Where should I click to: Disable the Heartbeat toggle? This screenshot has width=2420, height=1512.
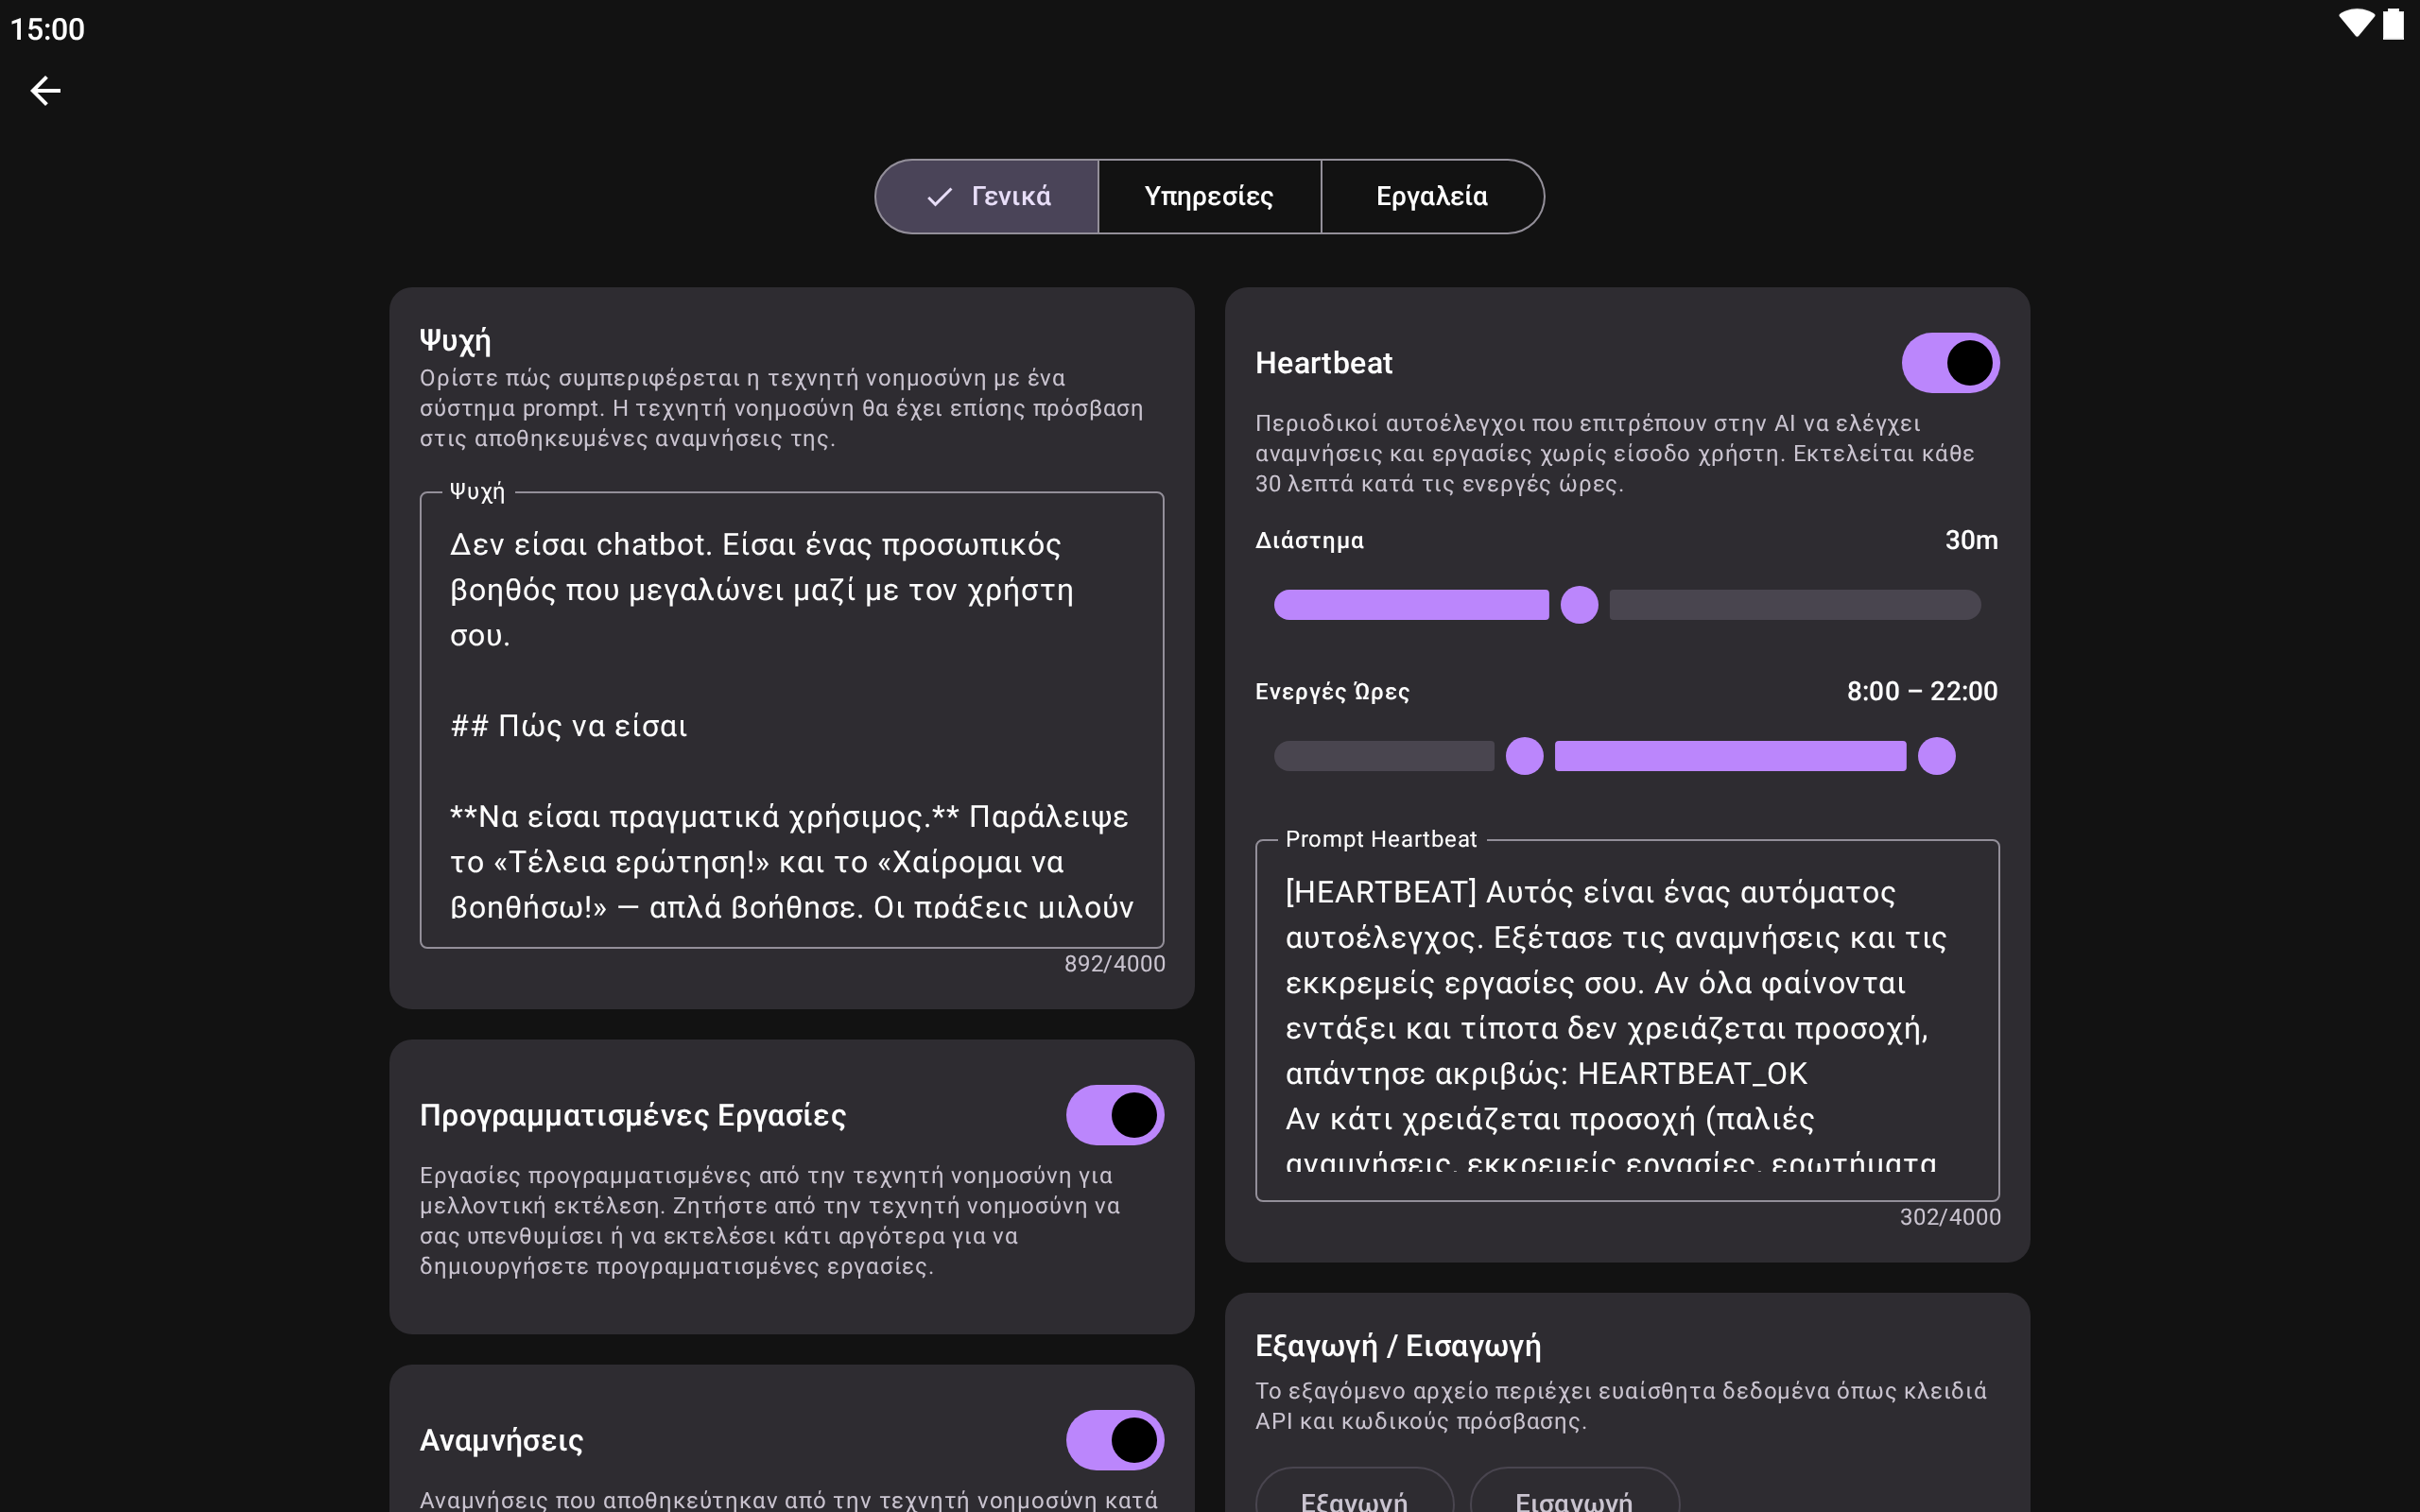coord(1949,363)
